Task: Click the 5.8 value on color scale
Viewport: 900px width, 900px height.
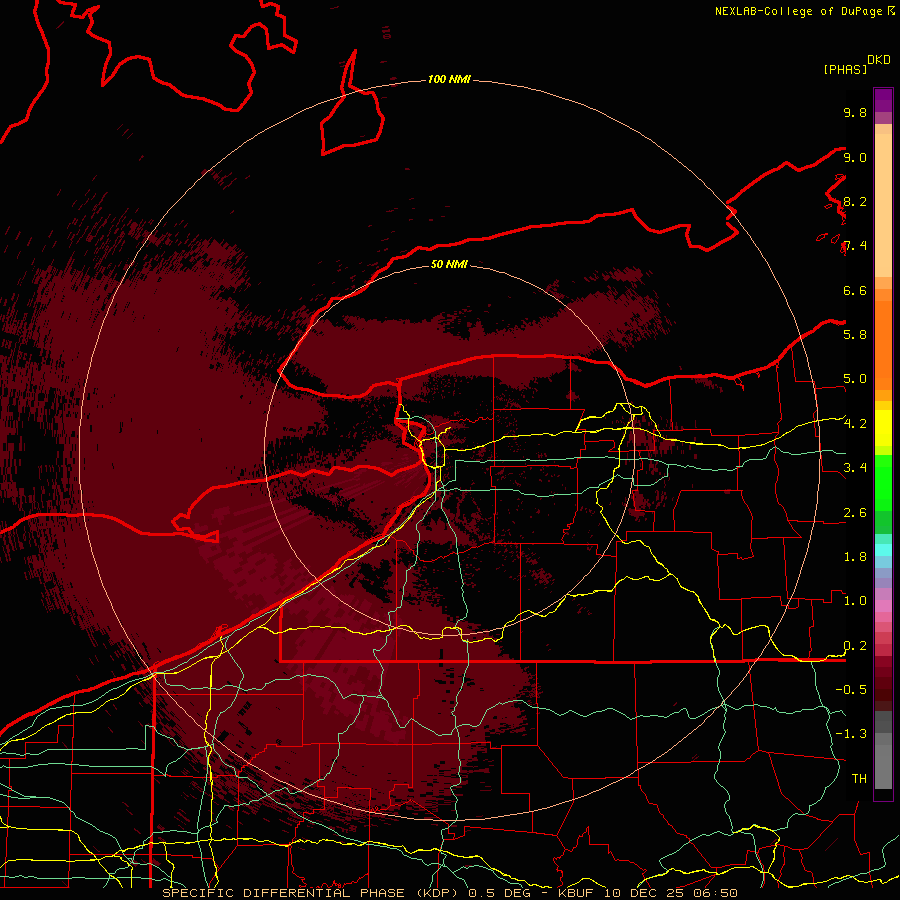Action: point(855,334)
